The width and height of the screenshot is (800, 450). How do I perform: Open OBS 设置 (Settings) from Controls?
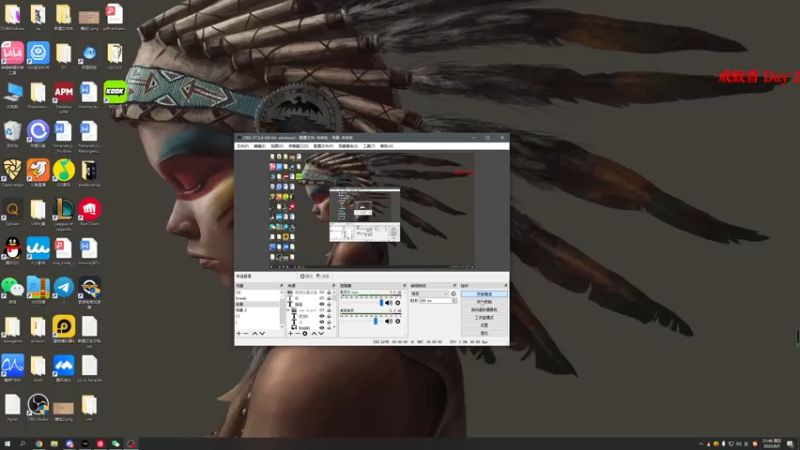click(484, 326)
